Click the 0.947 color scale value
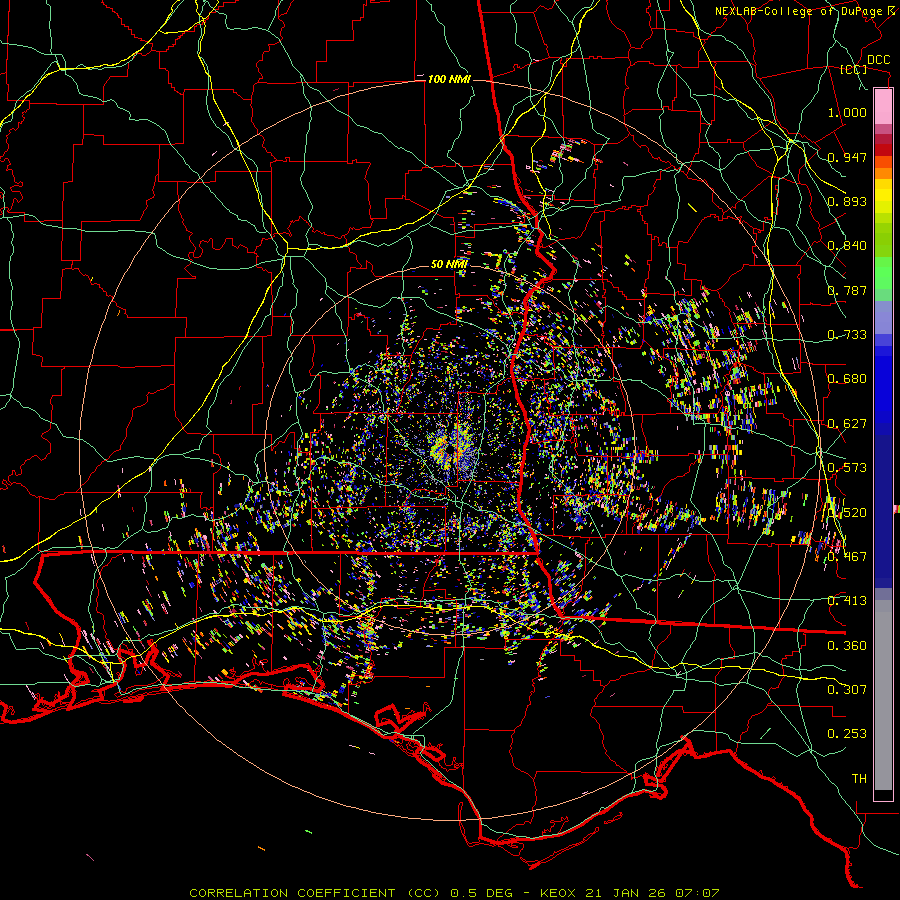900x900 pixels. coord(847,157)
